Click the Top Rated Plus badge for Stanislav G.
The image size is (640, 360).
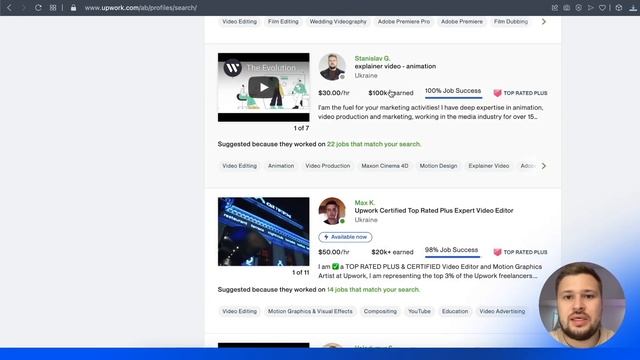(520, 93)
